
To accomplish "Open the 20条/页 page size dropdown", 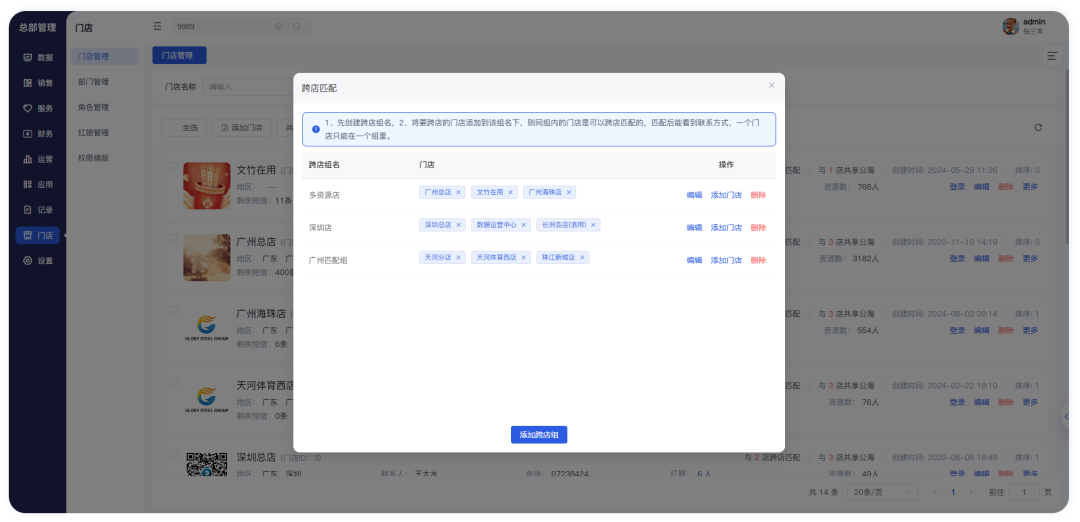I will point(883,492).
